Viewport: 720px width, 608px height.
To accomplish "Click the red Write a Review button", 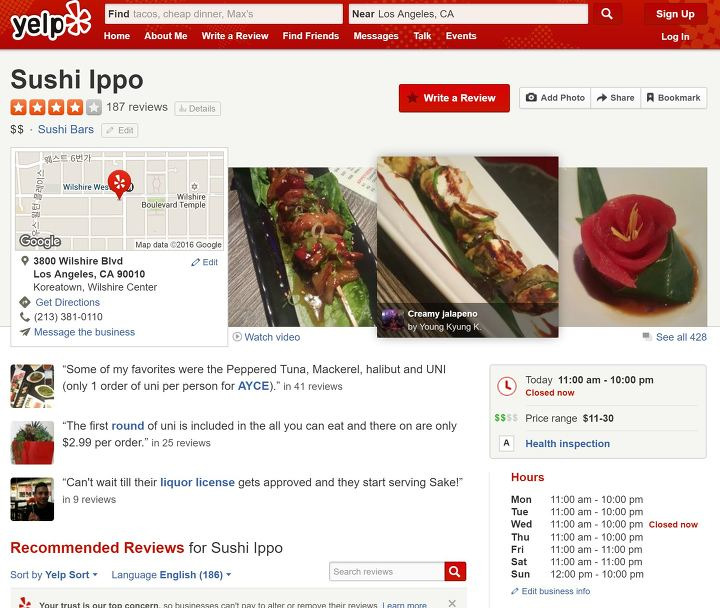I will (x=454, y=98).
